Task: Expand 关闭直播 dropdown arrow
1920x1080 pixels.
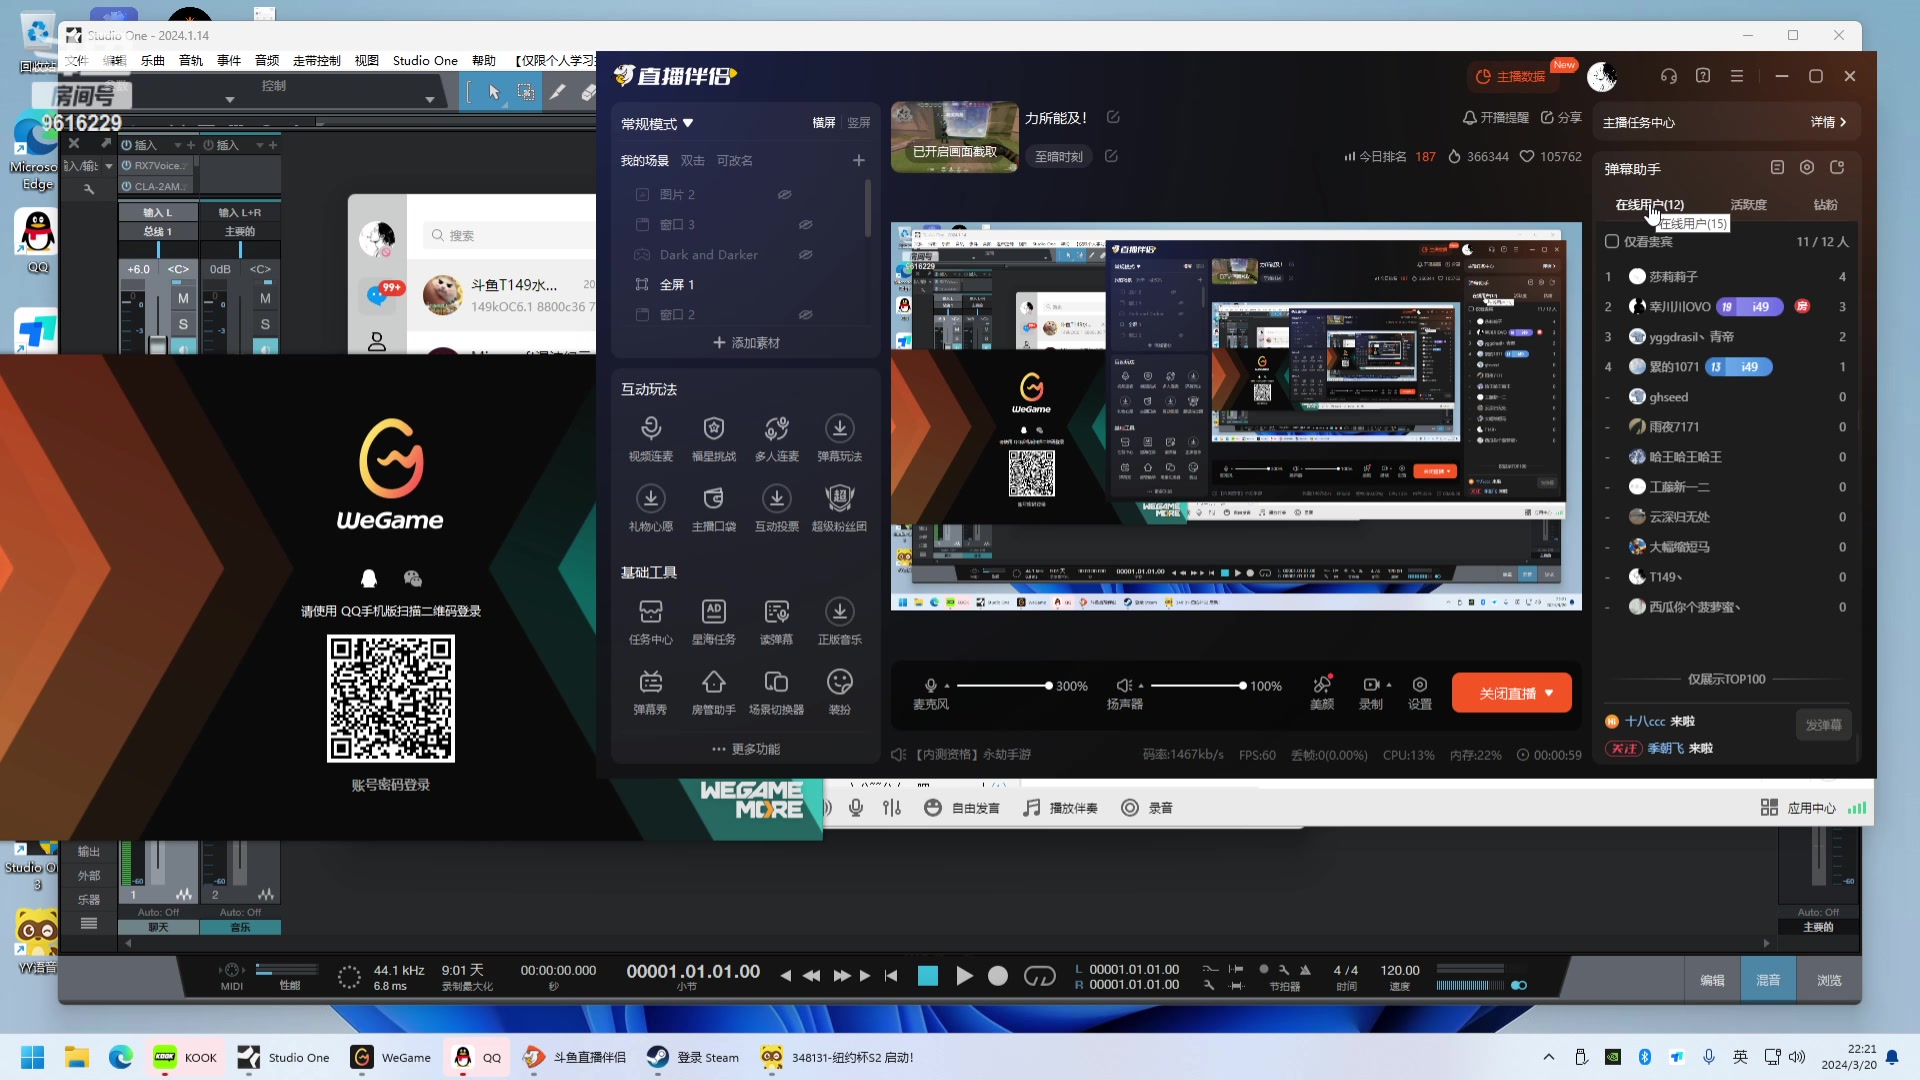Action: pos(1549,693)
